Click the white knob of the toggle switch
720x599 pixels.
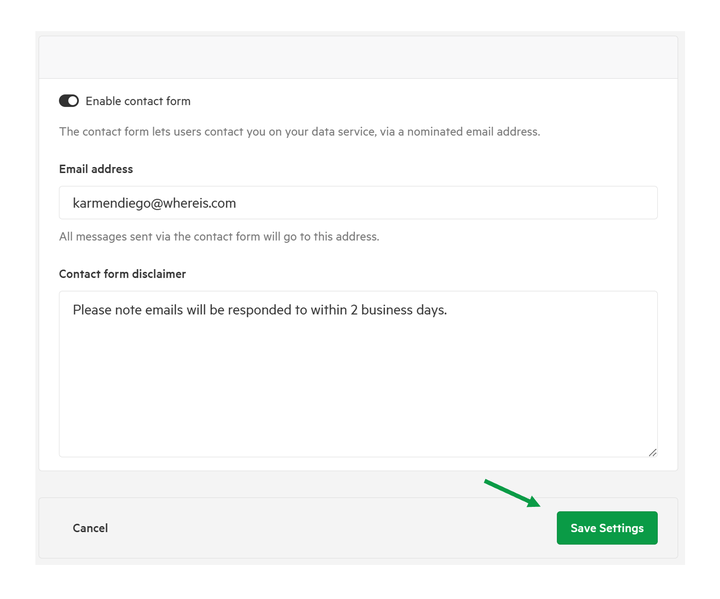pyautogui.click(x=73, y=101)
